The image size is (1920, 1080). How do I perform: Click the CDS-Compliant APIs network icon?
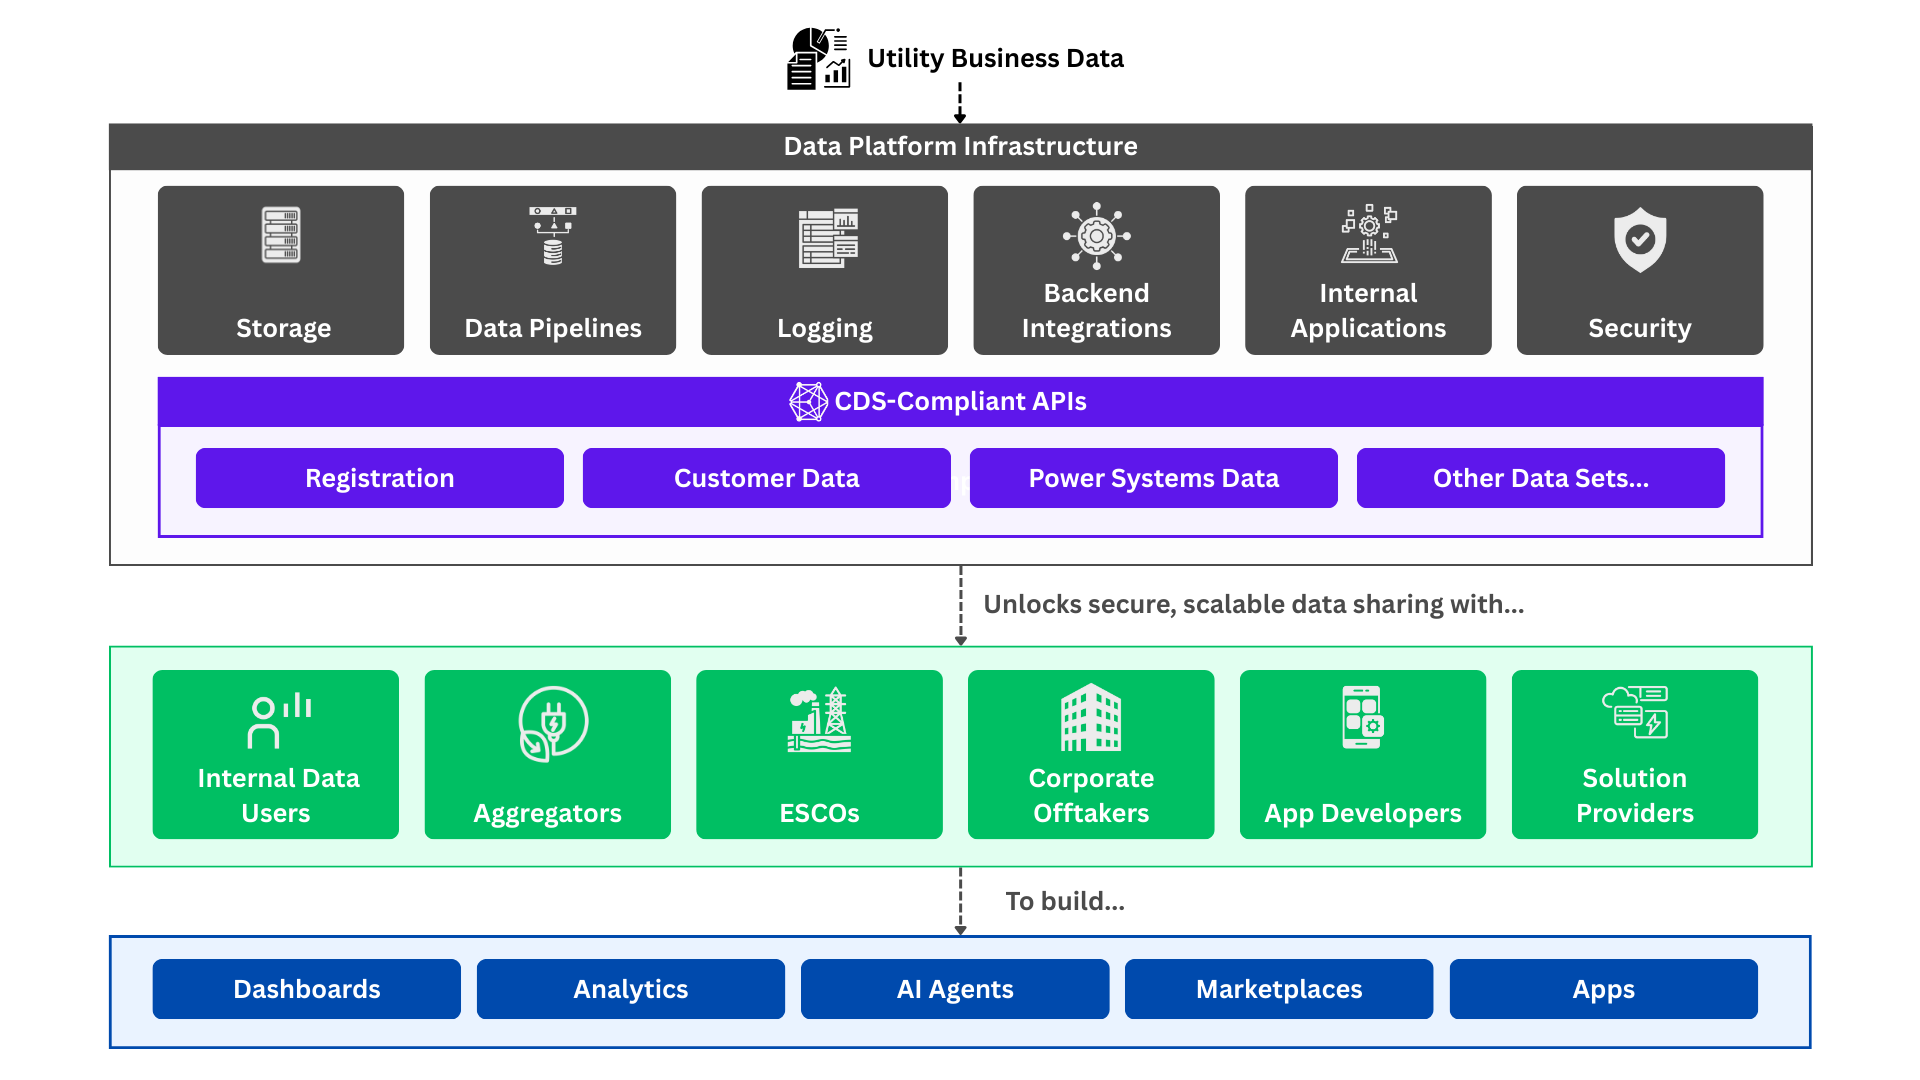808,402
